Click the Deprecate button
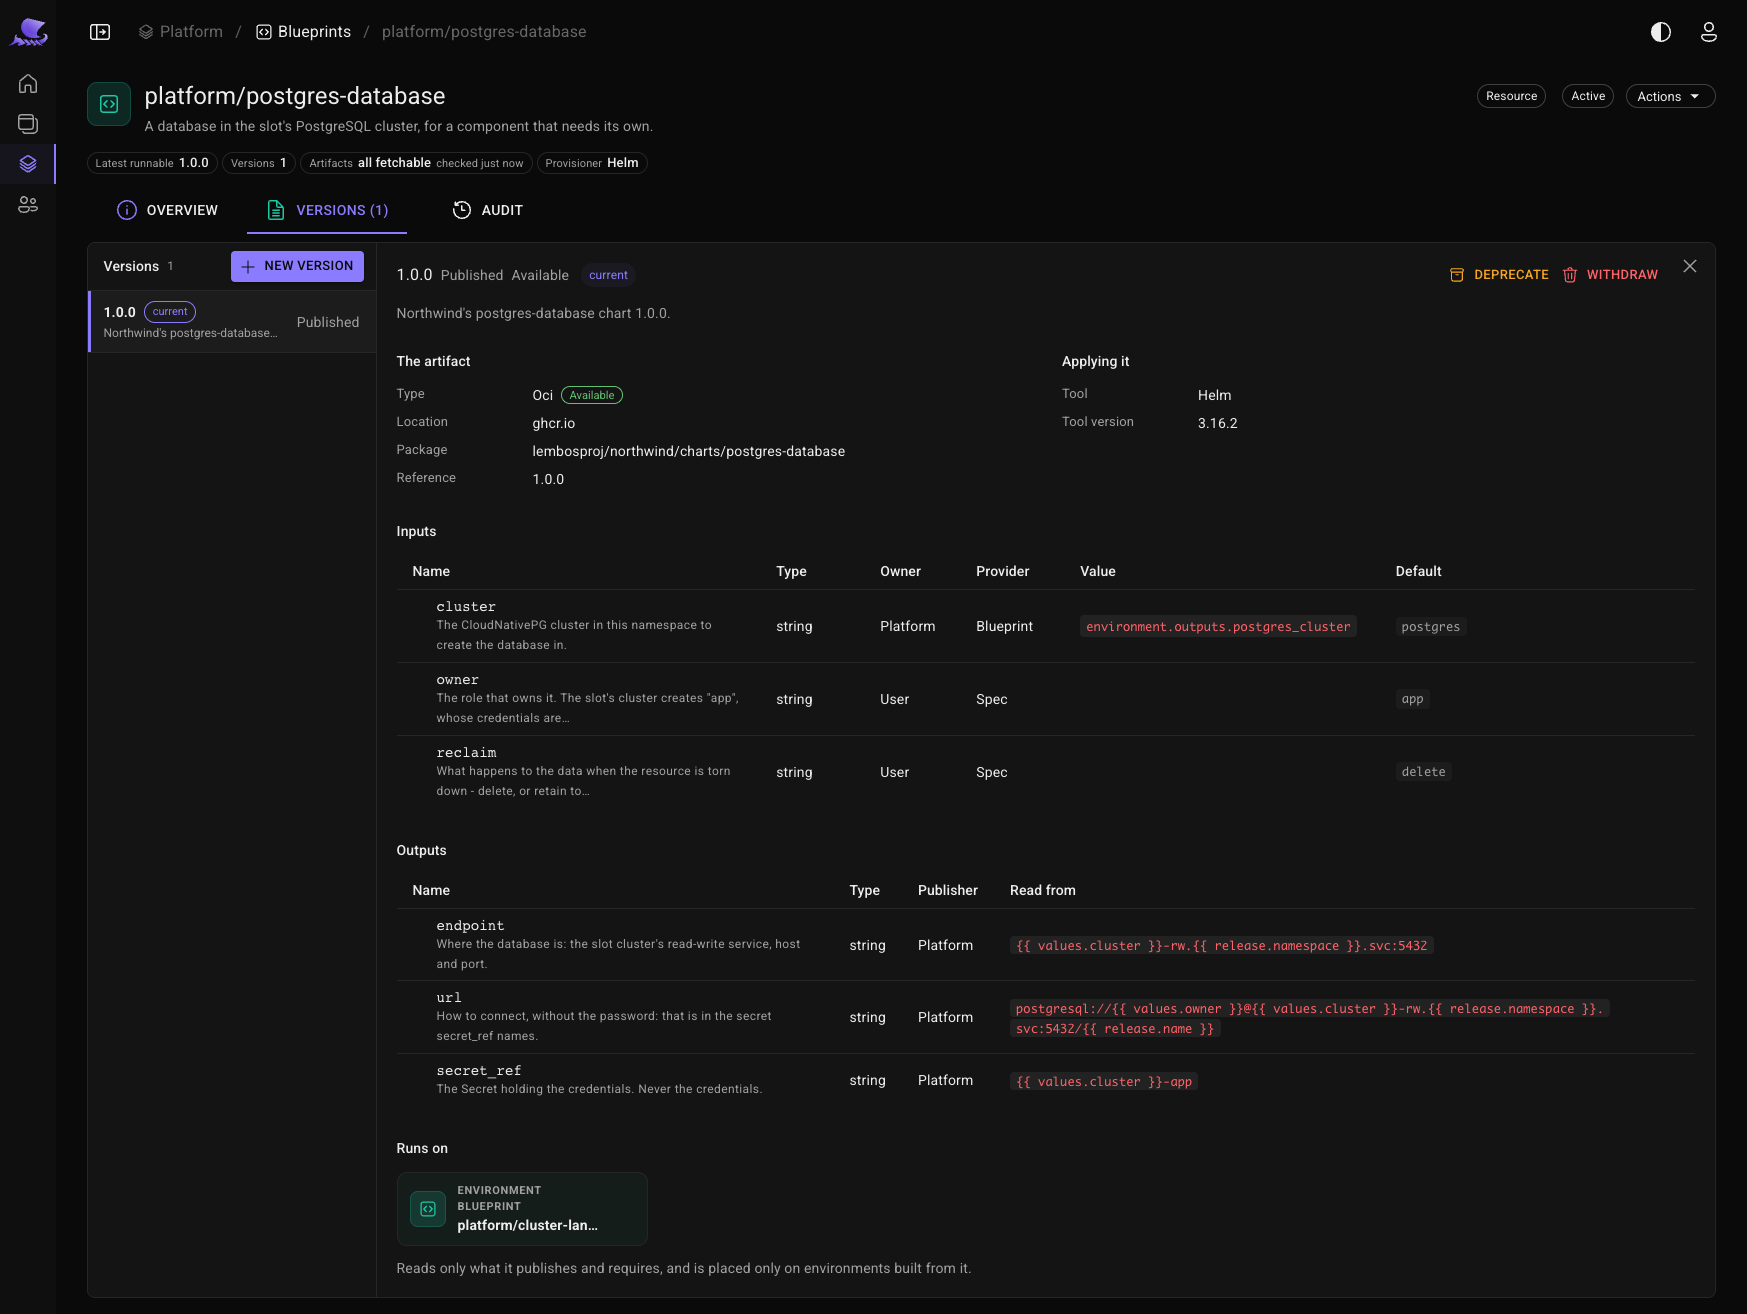 1499,275
